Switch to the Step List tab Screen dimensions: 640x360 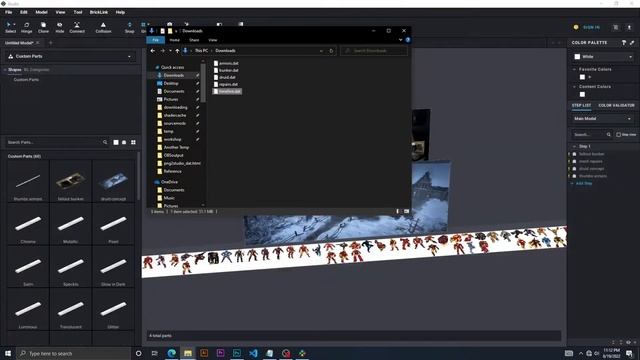point(581,105)
